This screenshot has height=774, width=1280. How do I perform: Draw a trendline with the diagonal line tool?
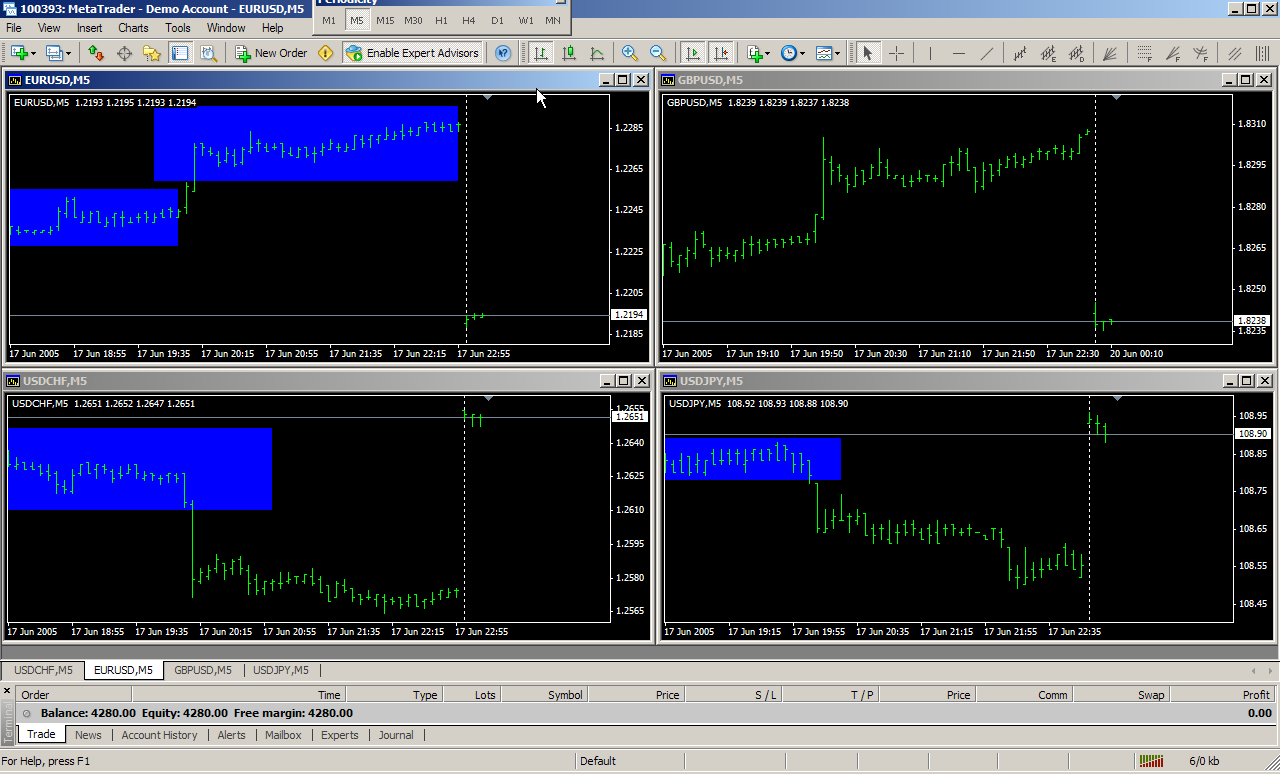click(x=987, y=53)
